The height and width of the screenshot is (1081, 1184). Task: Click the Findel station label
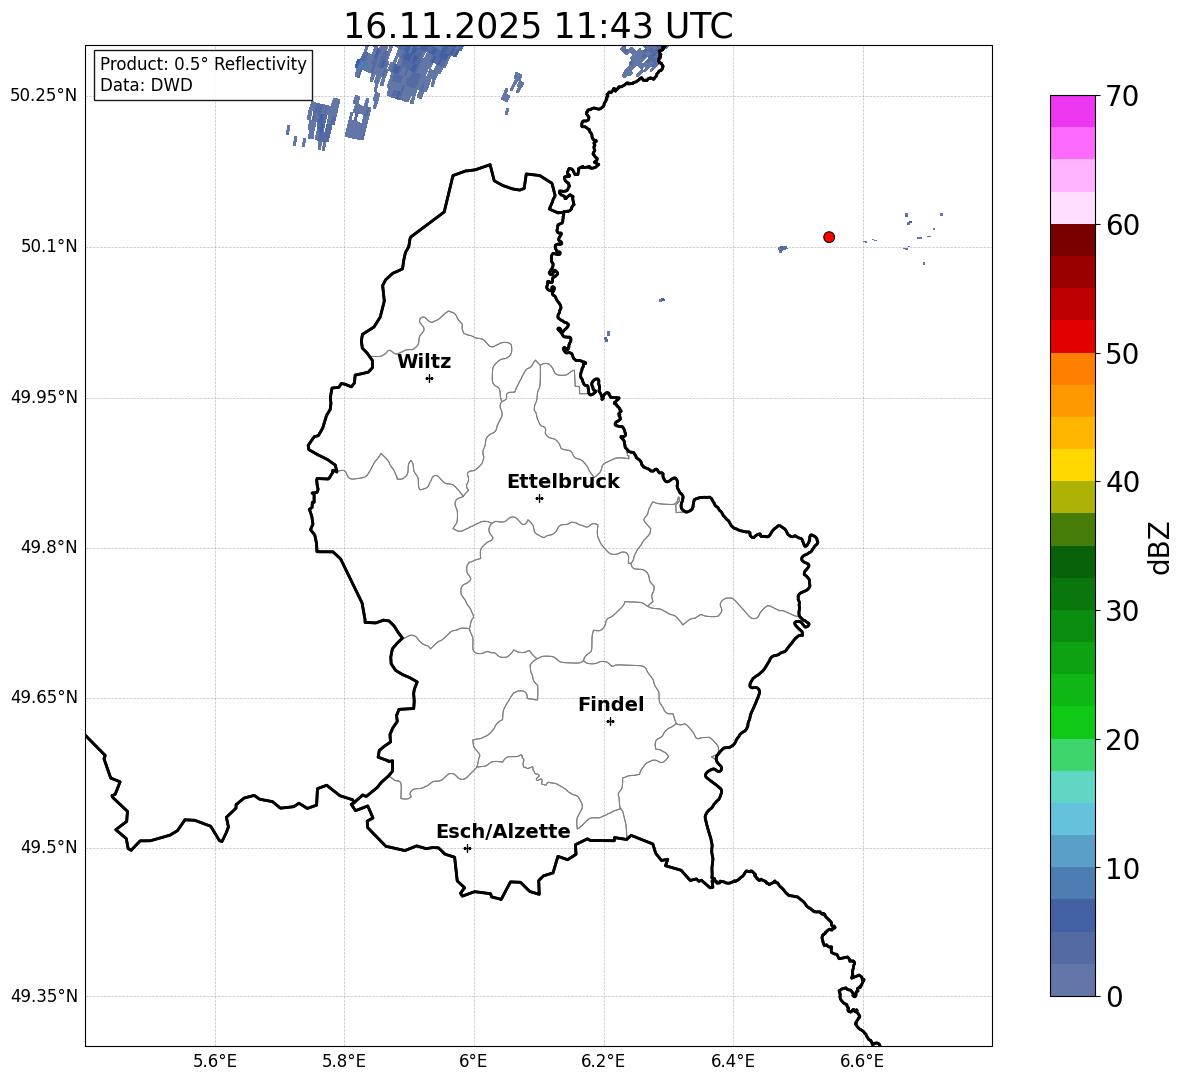611,704
